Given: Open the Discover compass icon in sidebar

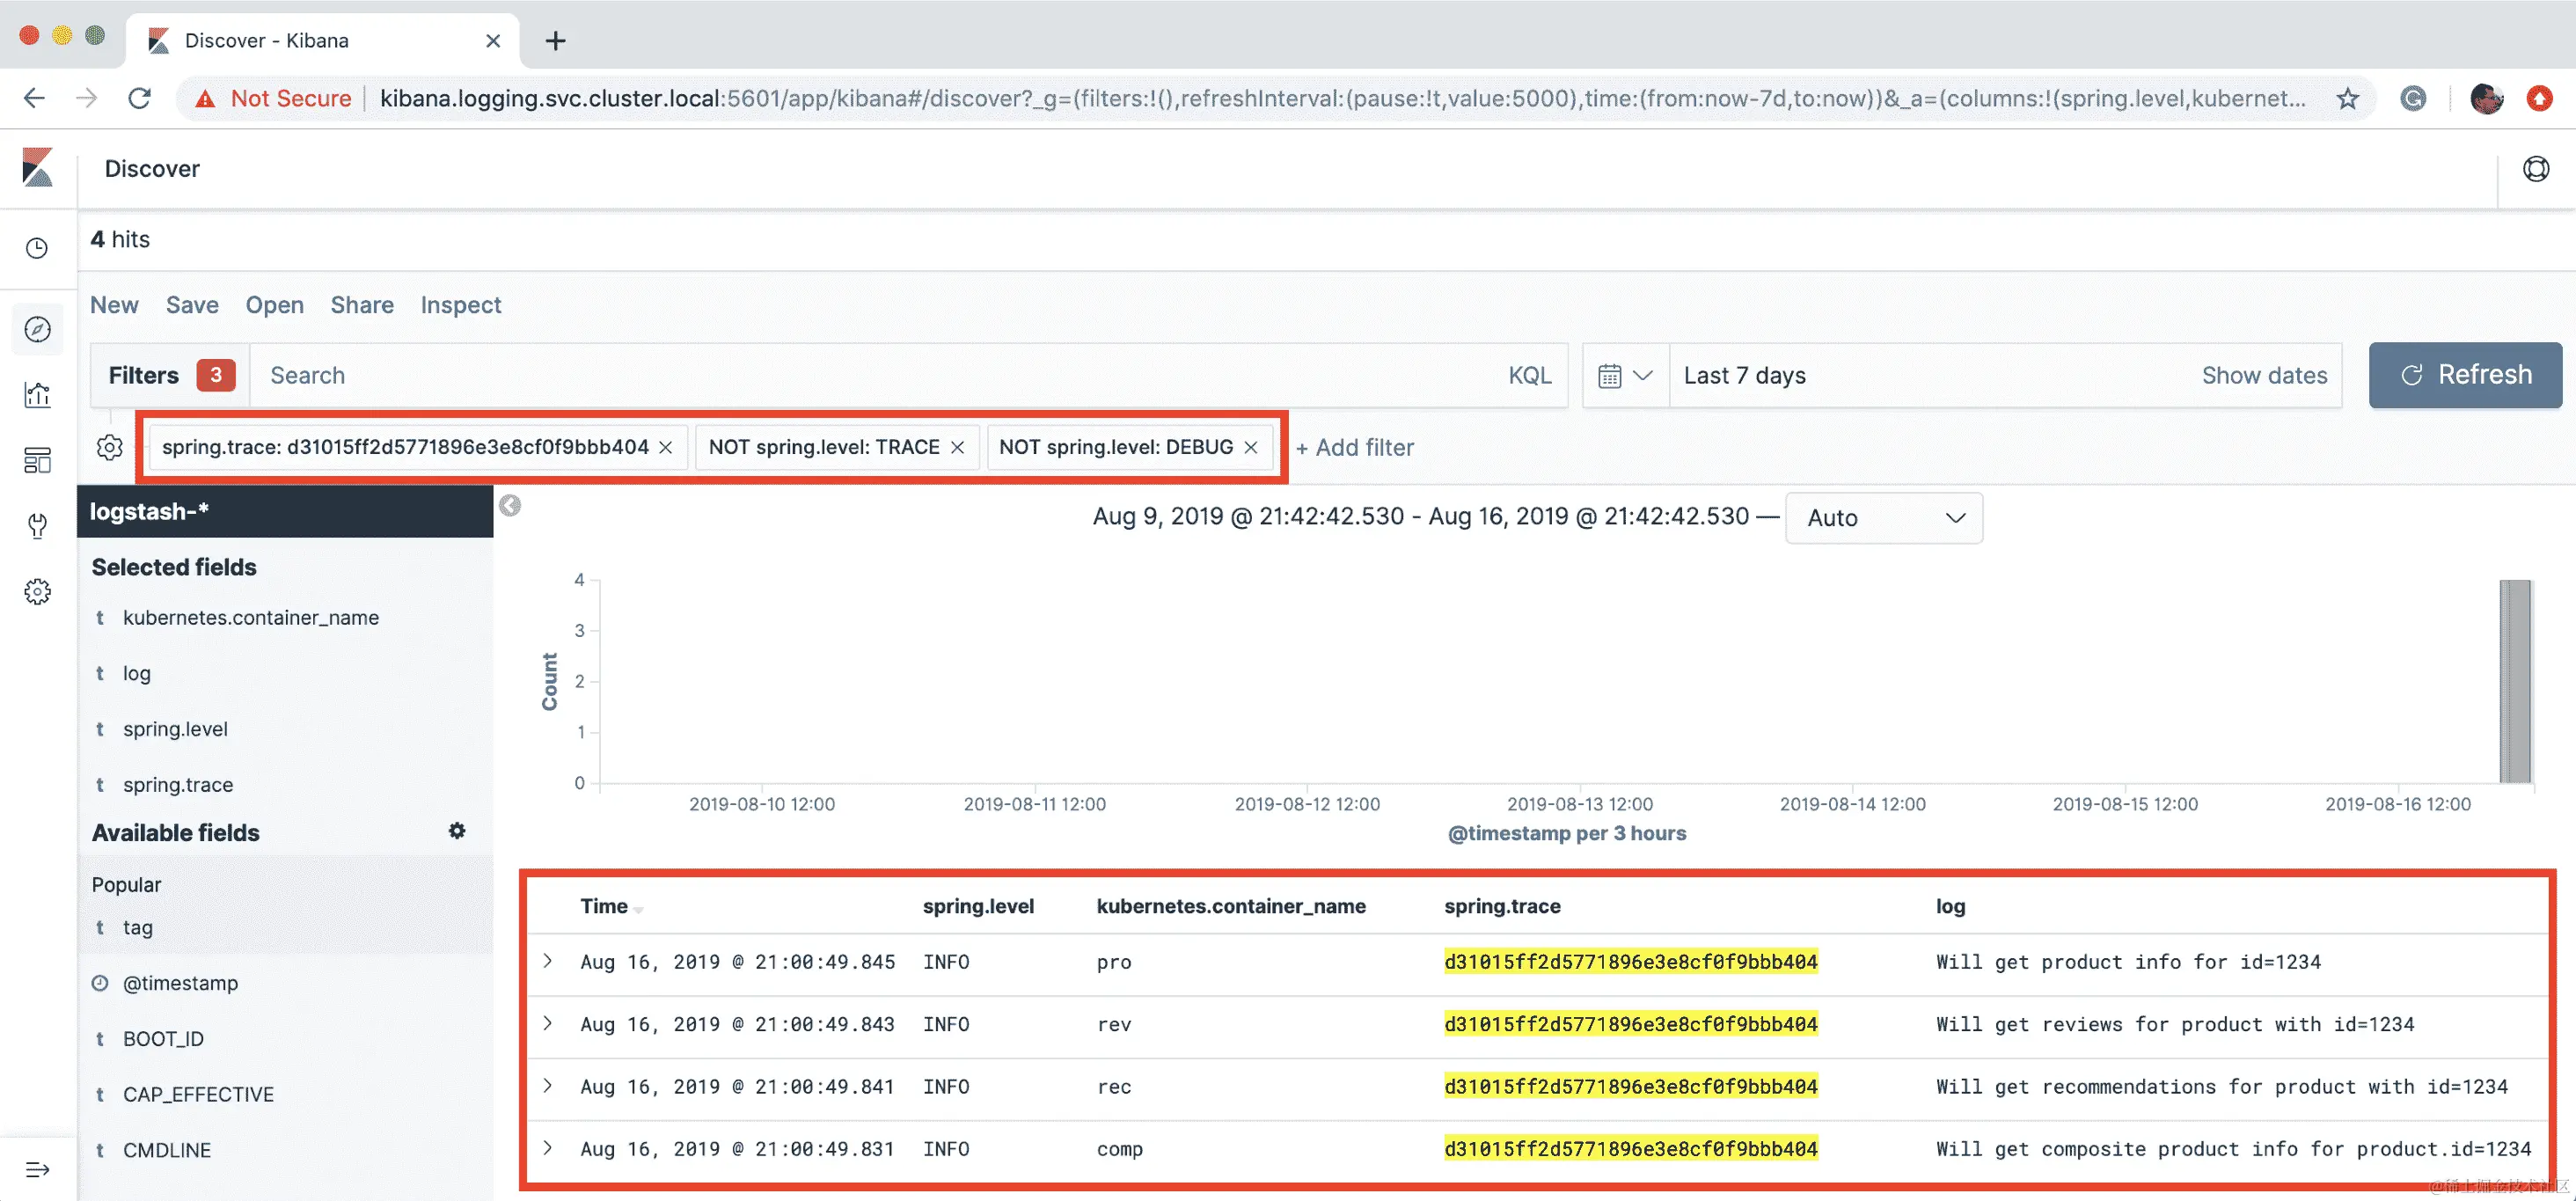Looking at the screenshot, I should coord(37,329).
